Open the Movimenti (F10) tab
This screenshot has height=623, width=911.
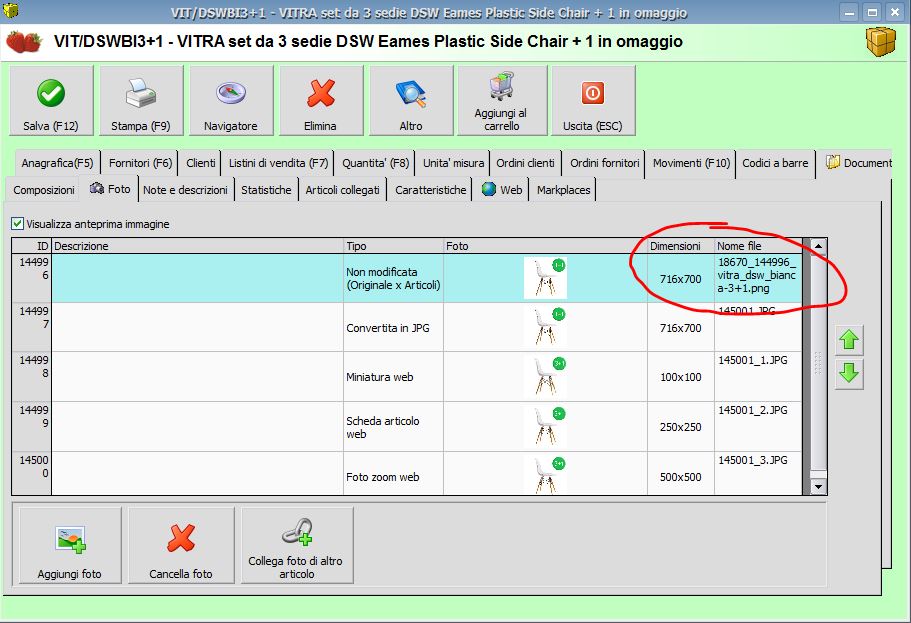(x=691, y=163)
